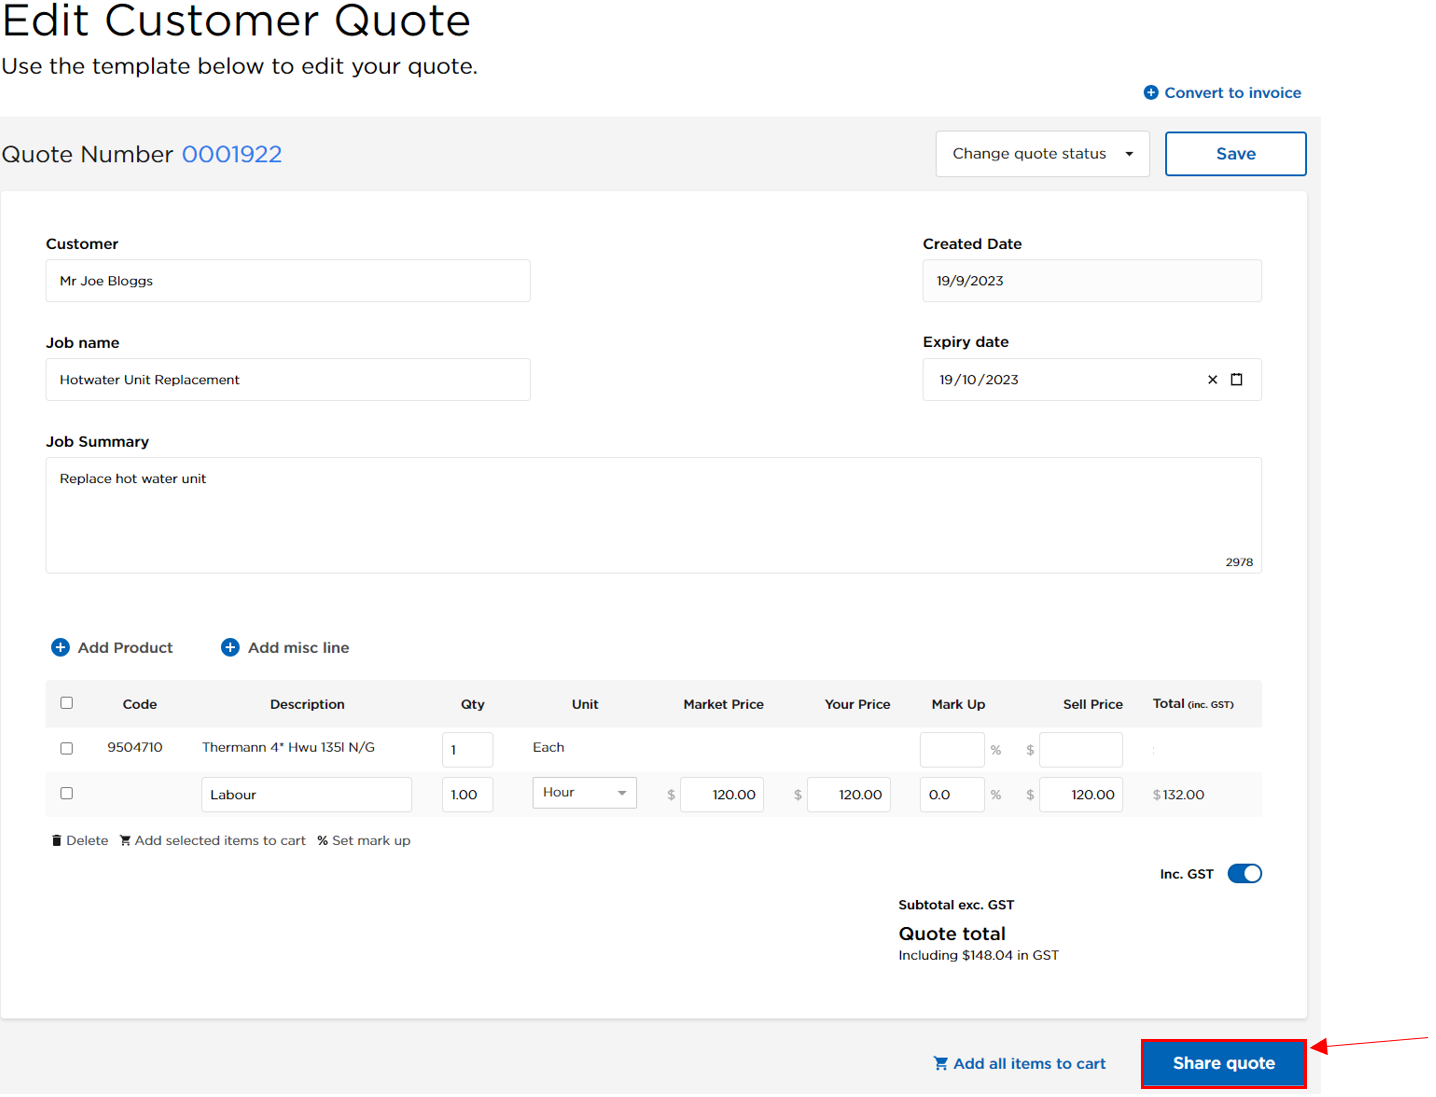Toggle the Inc. GST switch
The image size is (1436, 1097).
1244,874
